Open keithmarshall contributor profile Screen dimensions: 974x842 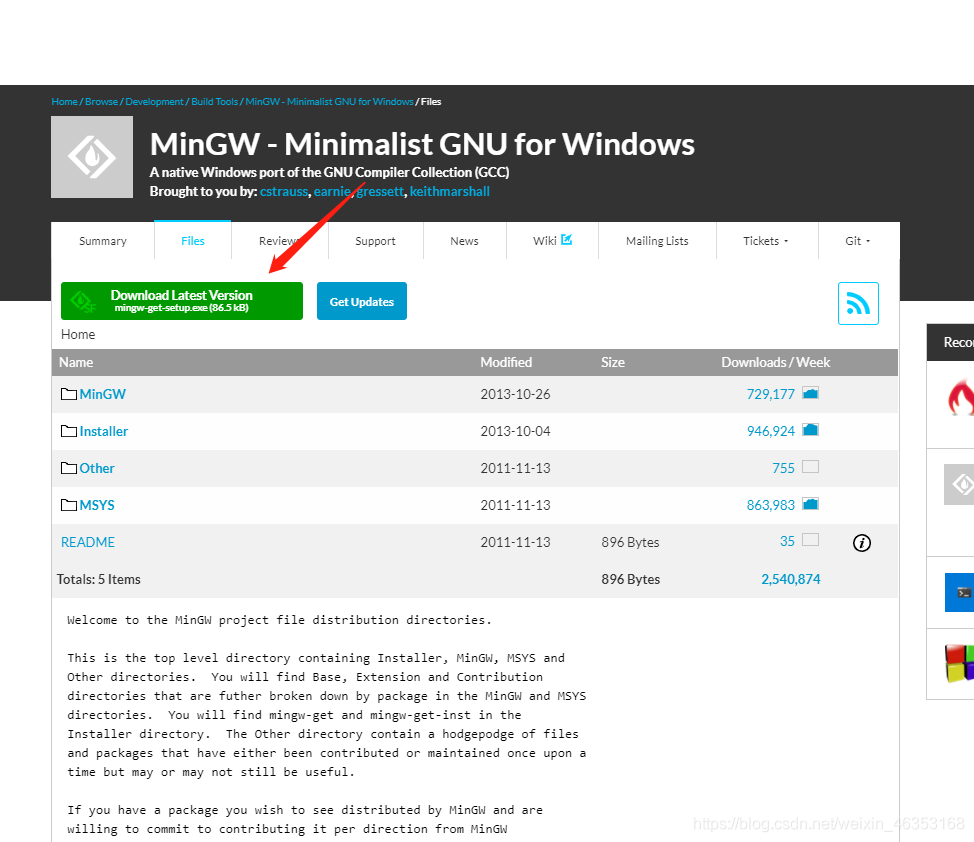pos(450,191)
